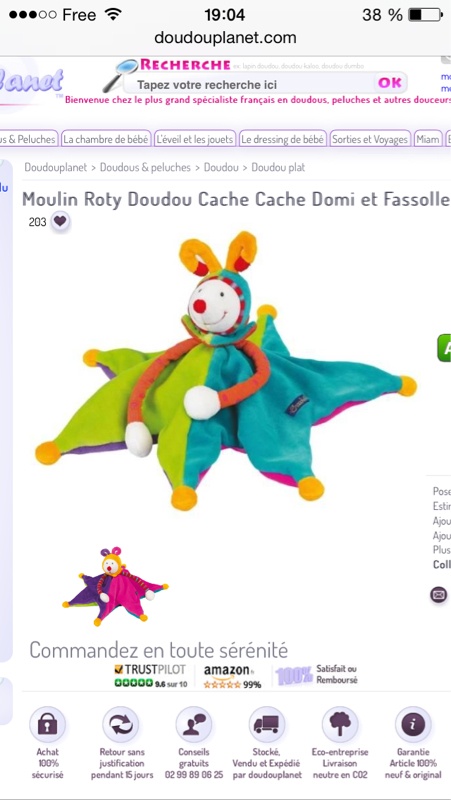This screenshot has width=451, height=800.
Task: Open Sorties et Voyages menu tab
Action: coord(370,139)
